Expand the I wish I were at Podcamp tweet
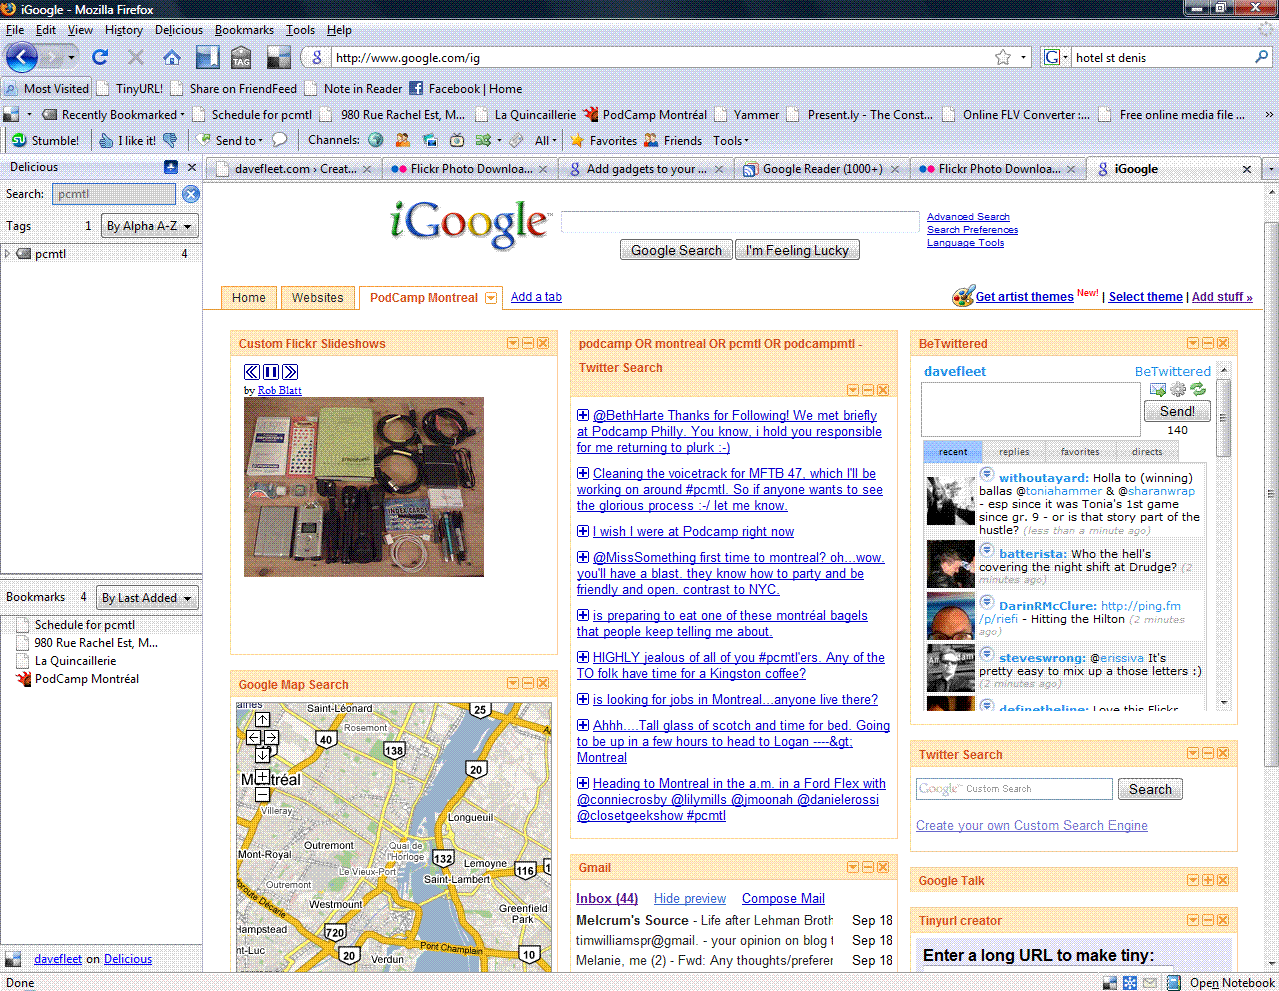 (583, 531)
